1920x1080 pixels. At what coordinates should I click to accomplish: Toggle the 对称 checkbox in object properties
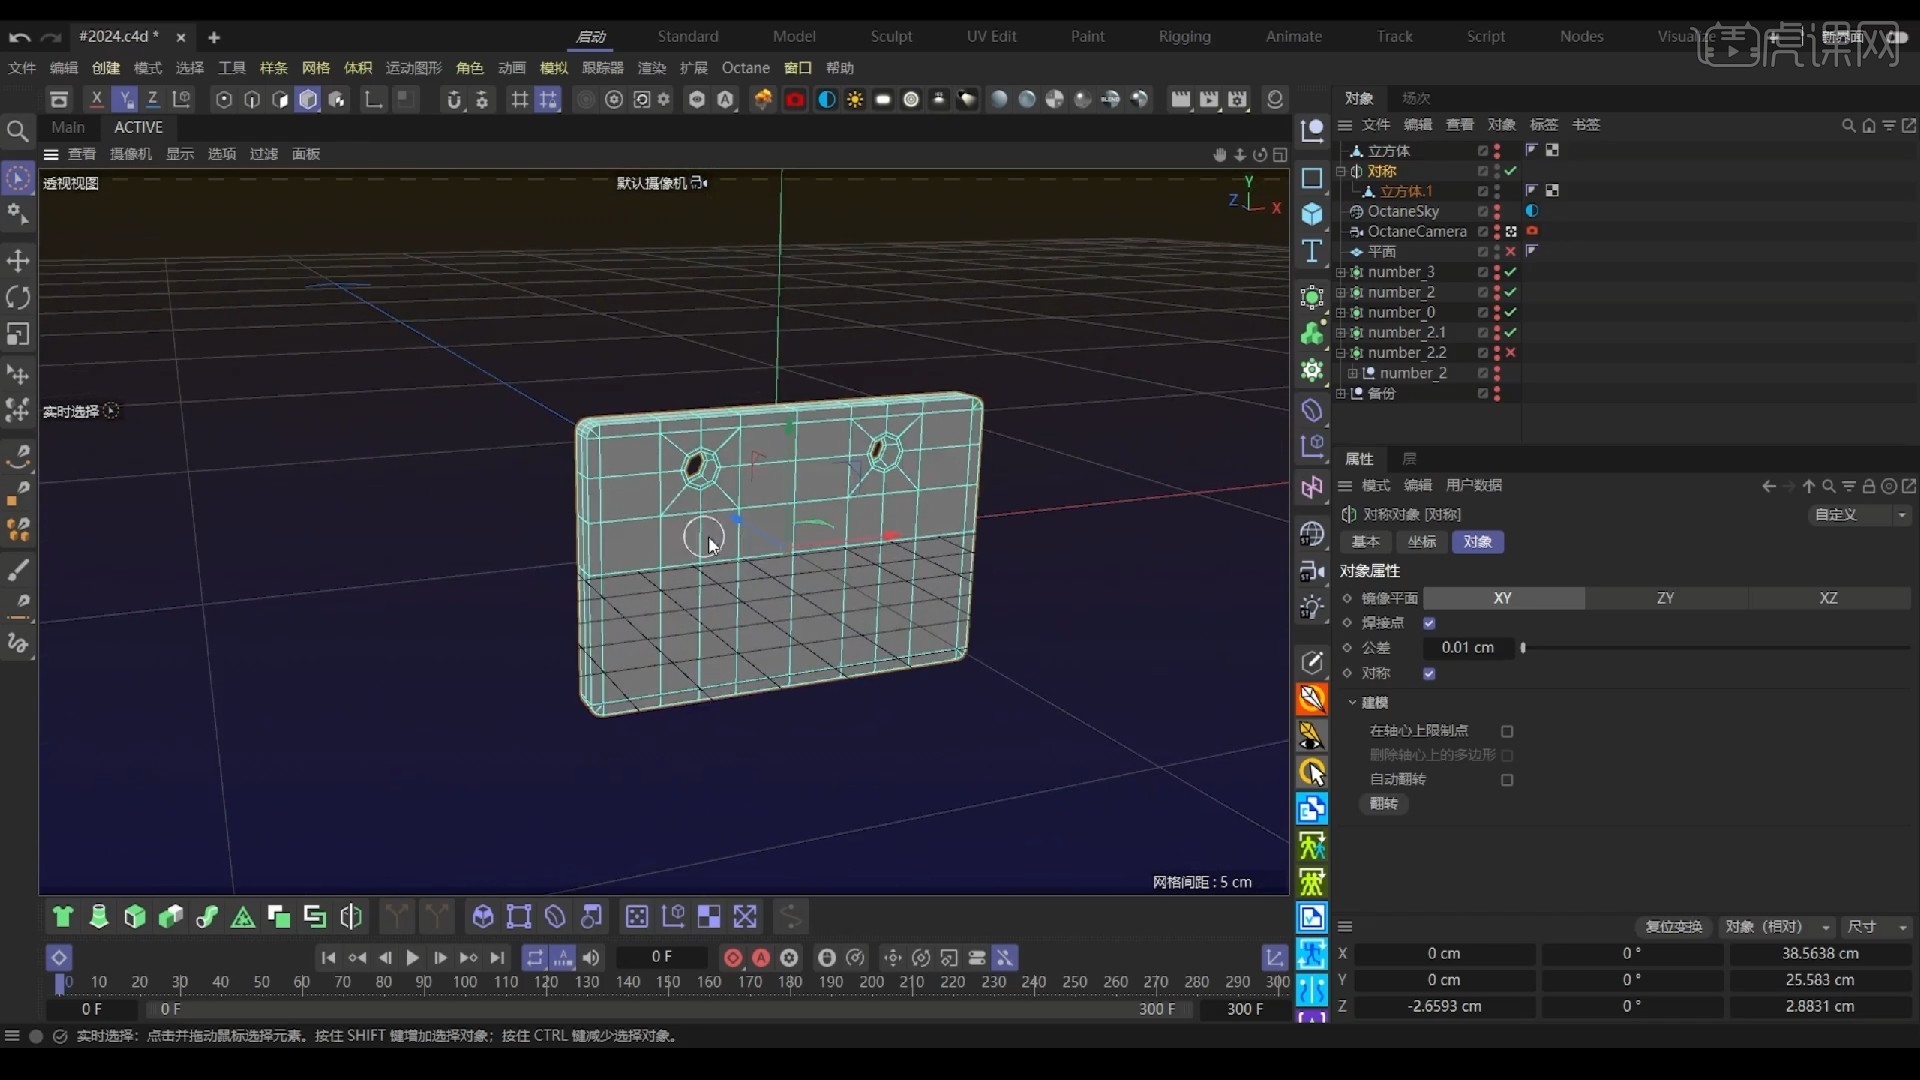point(1429,673)
